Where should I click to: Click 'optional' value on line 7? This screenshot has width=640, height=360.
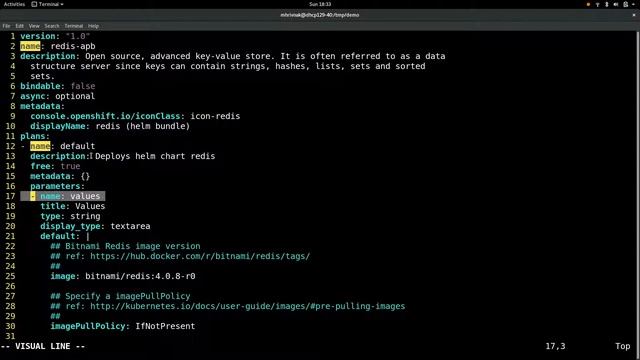coord(75,96)
